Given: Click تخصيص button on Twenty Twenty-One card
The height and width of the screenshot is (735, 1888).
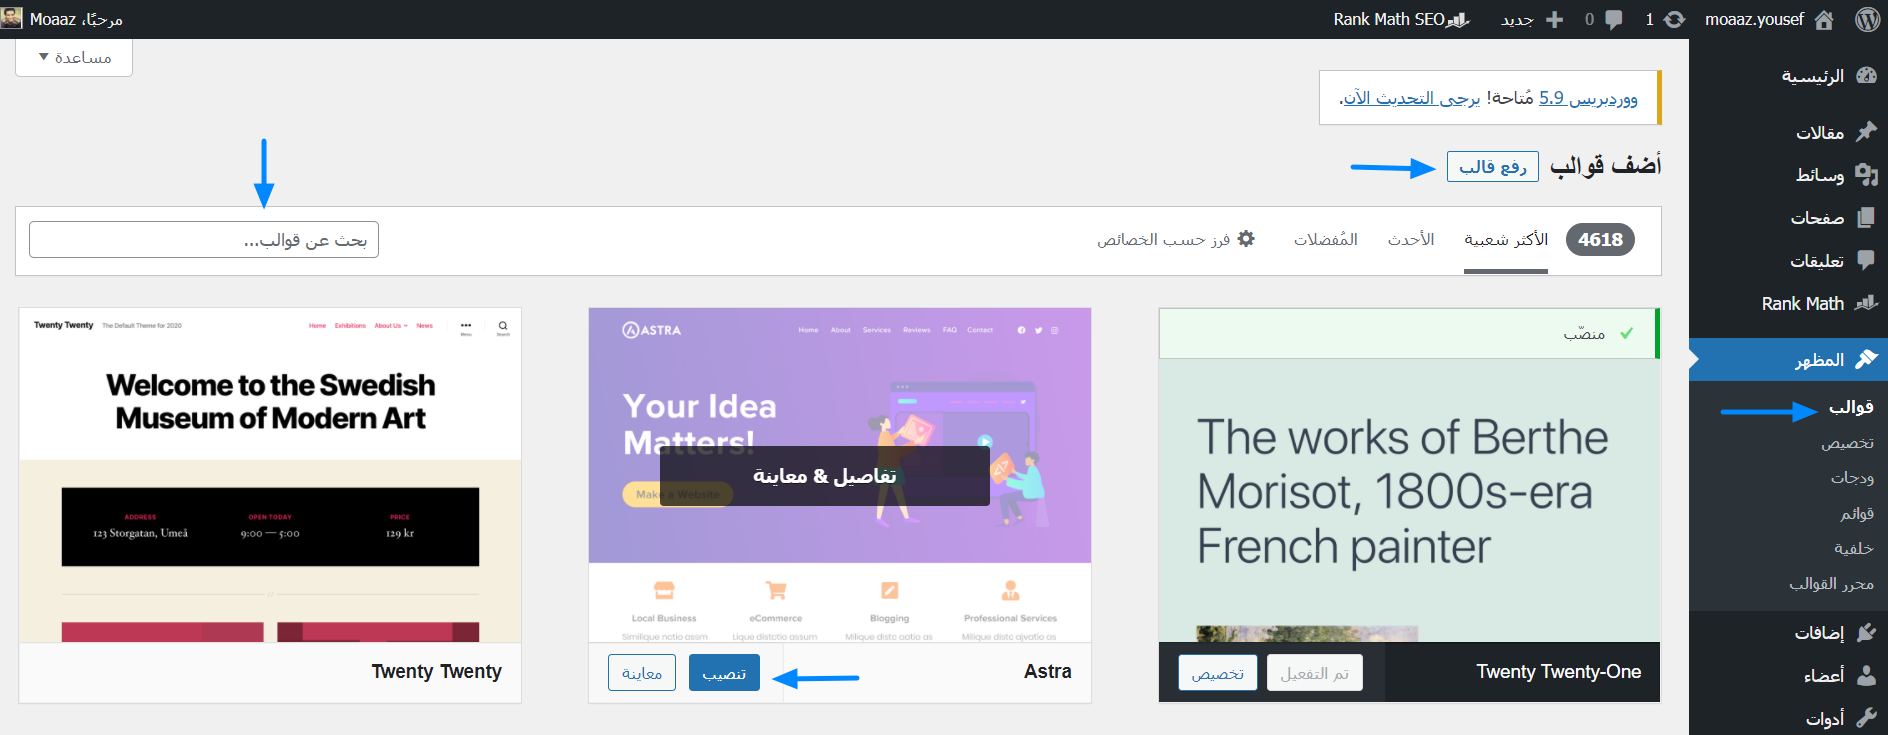Looking at the screenshot, I should [1217, 673].
